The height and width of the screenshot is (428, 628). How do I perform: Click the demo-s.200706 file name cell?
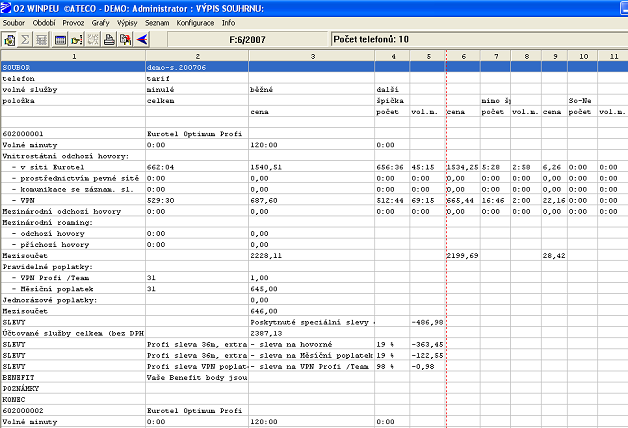[197, 67]
